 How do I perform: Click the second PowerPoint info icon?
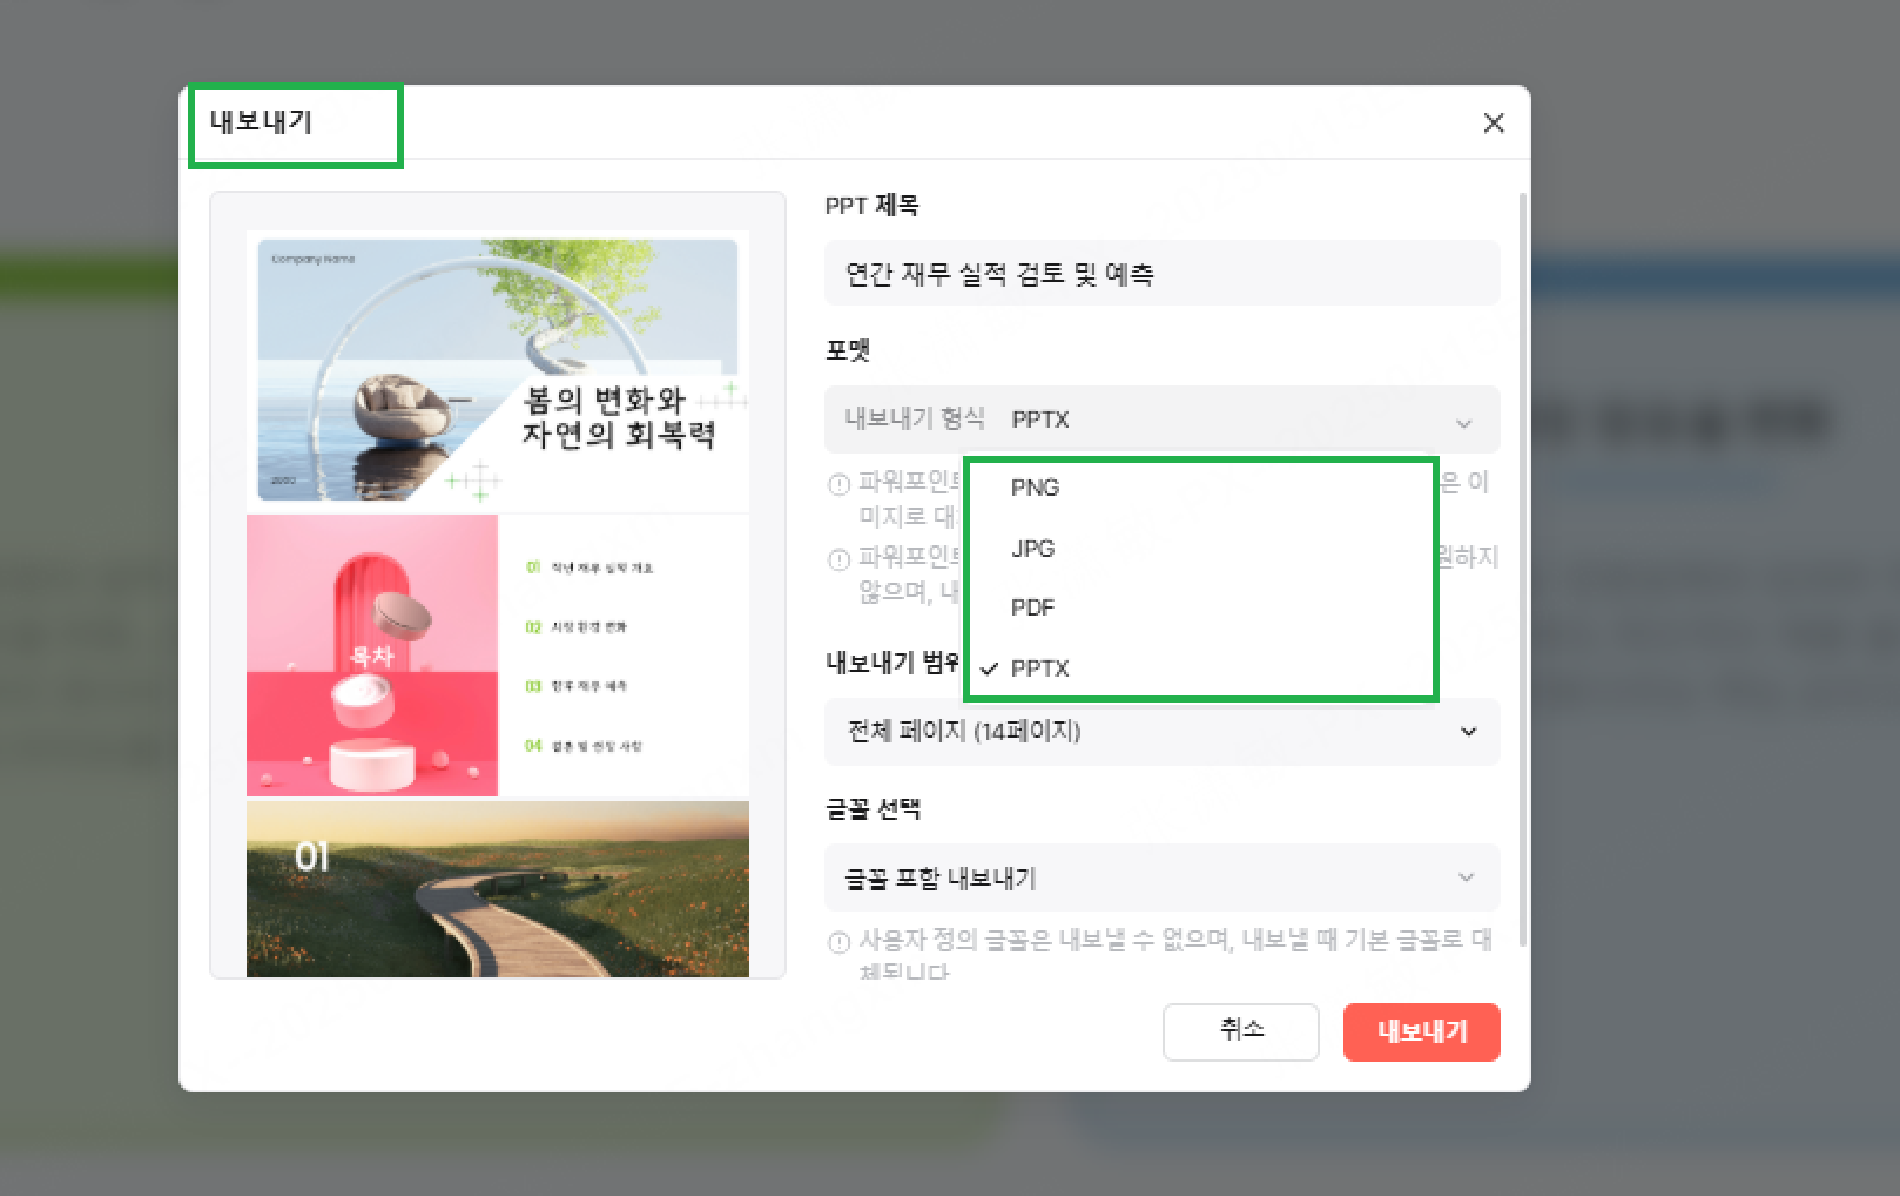click(838, 560)
